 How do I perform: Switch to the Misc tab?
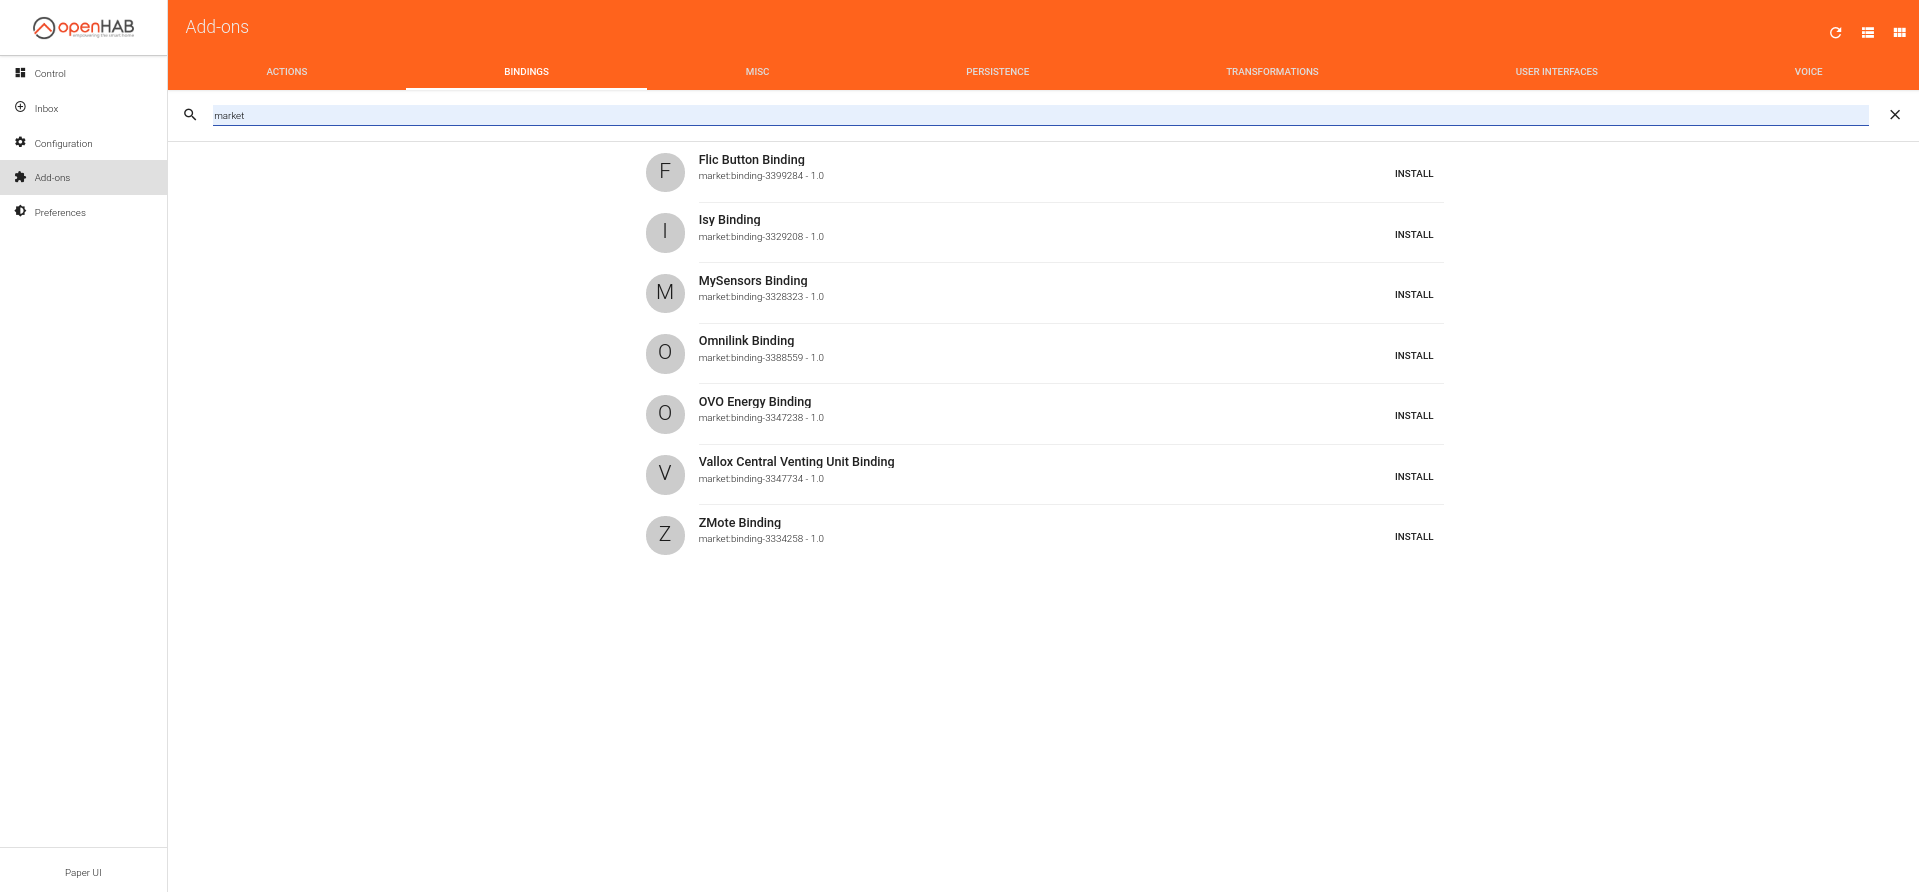[x=757, y=72]
